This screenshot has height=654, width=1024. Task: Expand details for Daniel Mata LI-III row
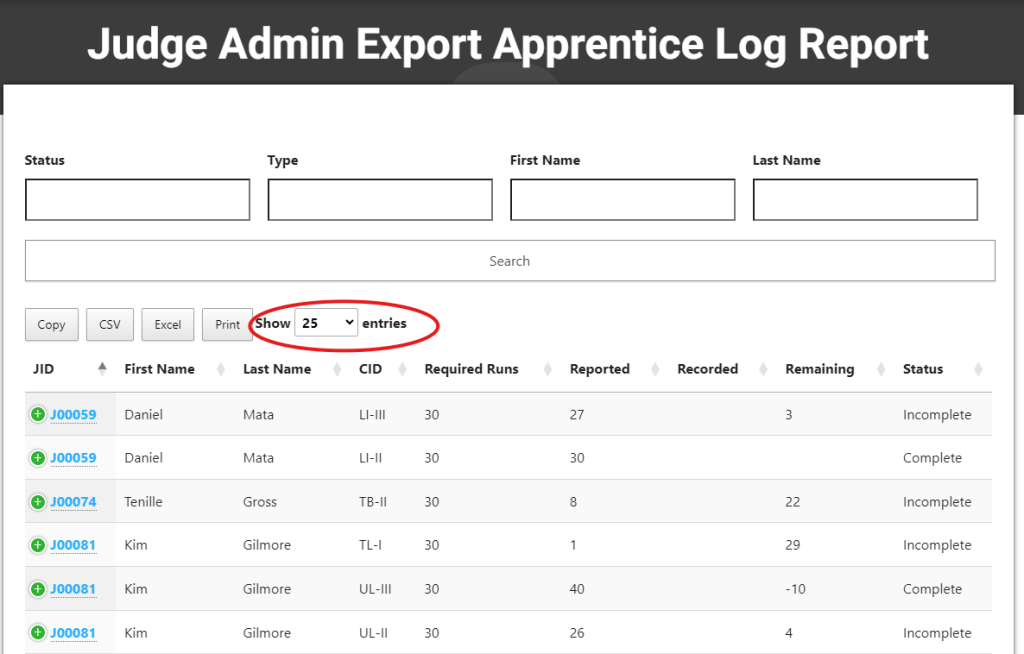[x=38, y=414]
